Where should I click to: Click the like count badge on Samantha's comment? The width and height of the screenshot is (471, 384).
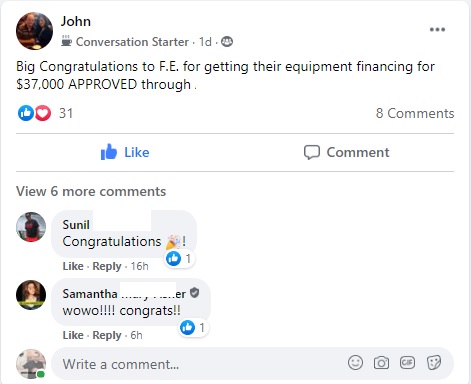[x=193, y=328]
